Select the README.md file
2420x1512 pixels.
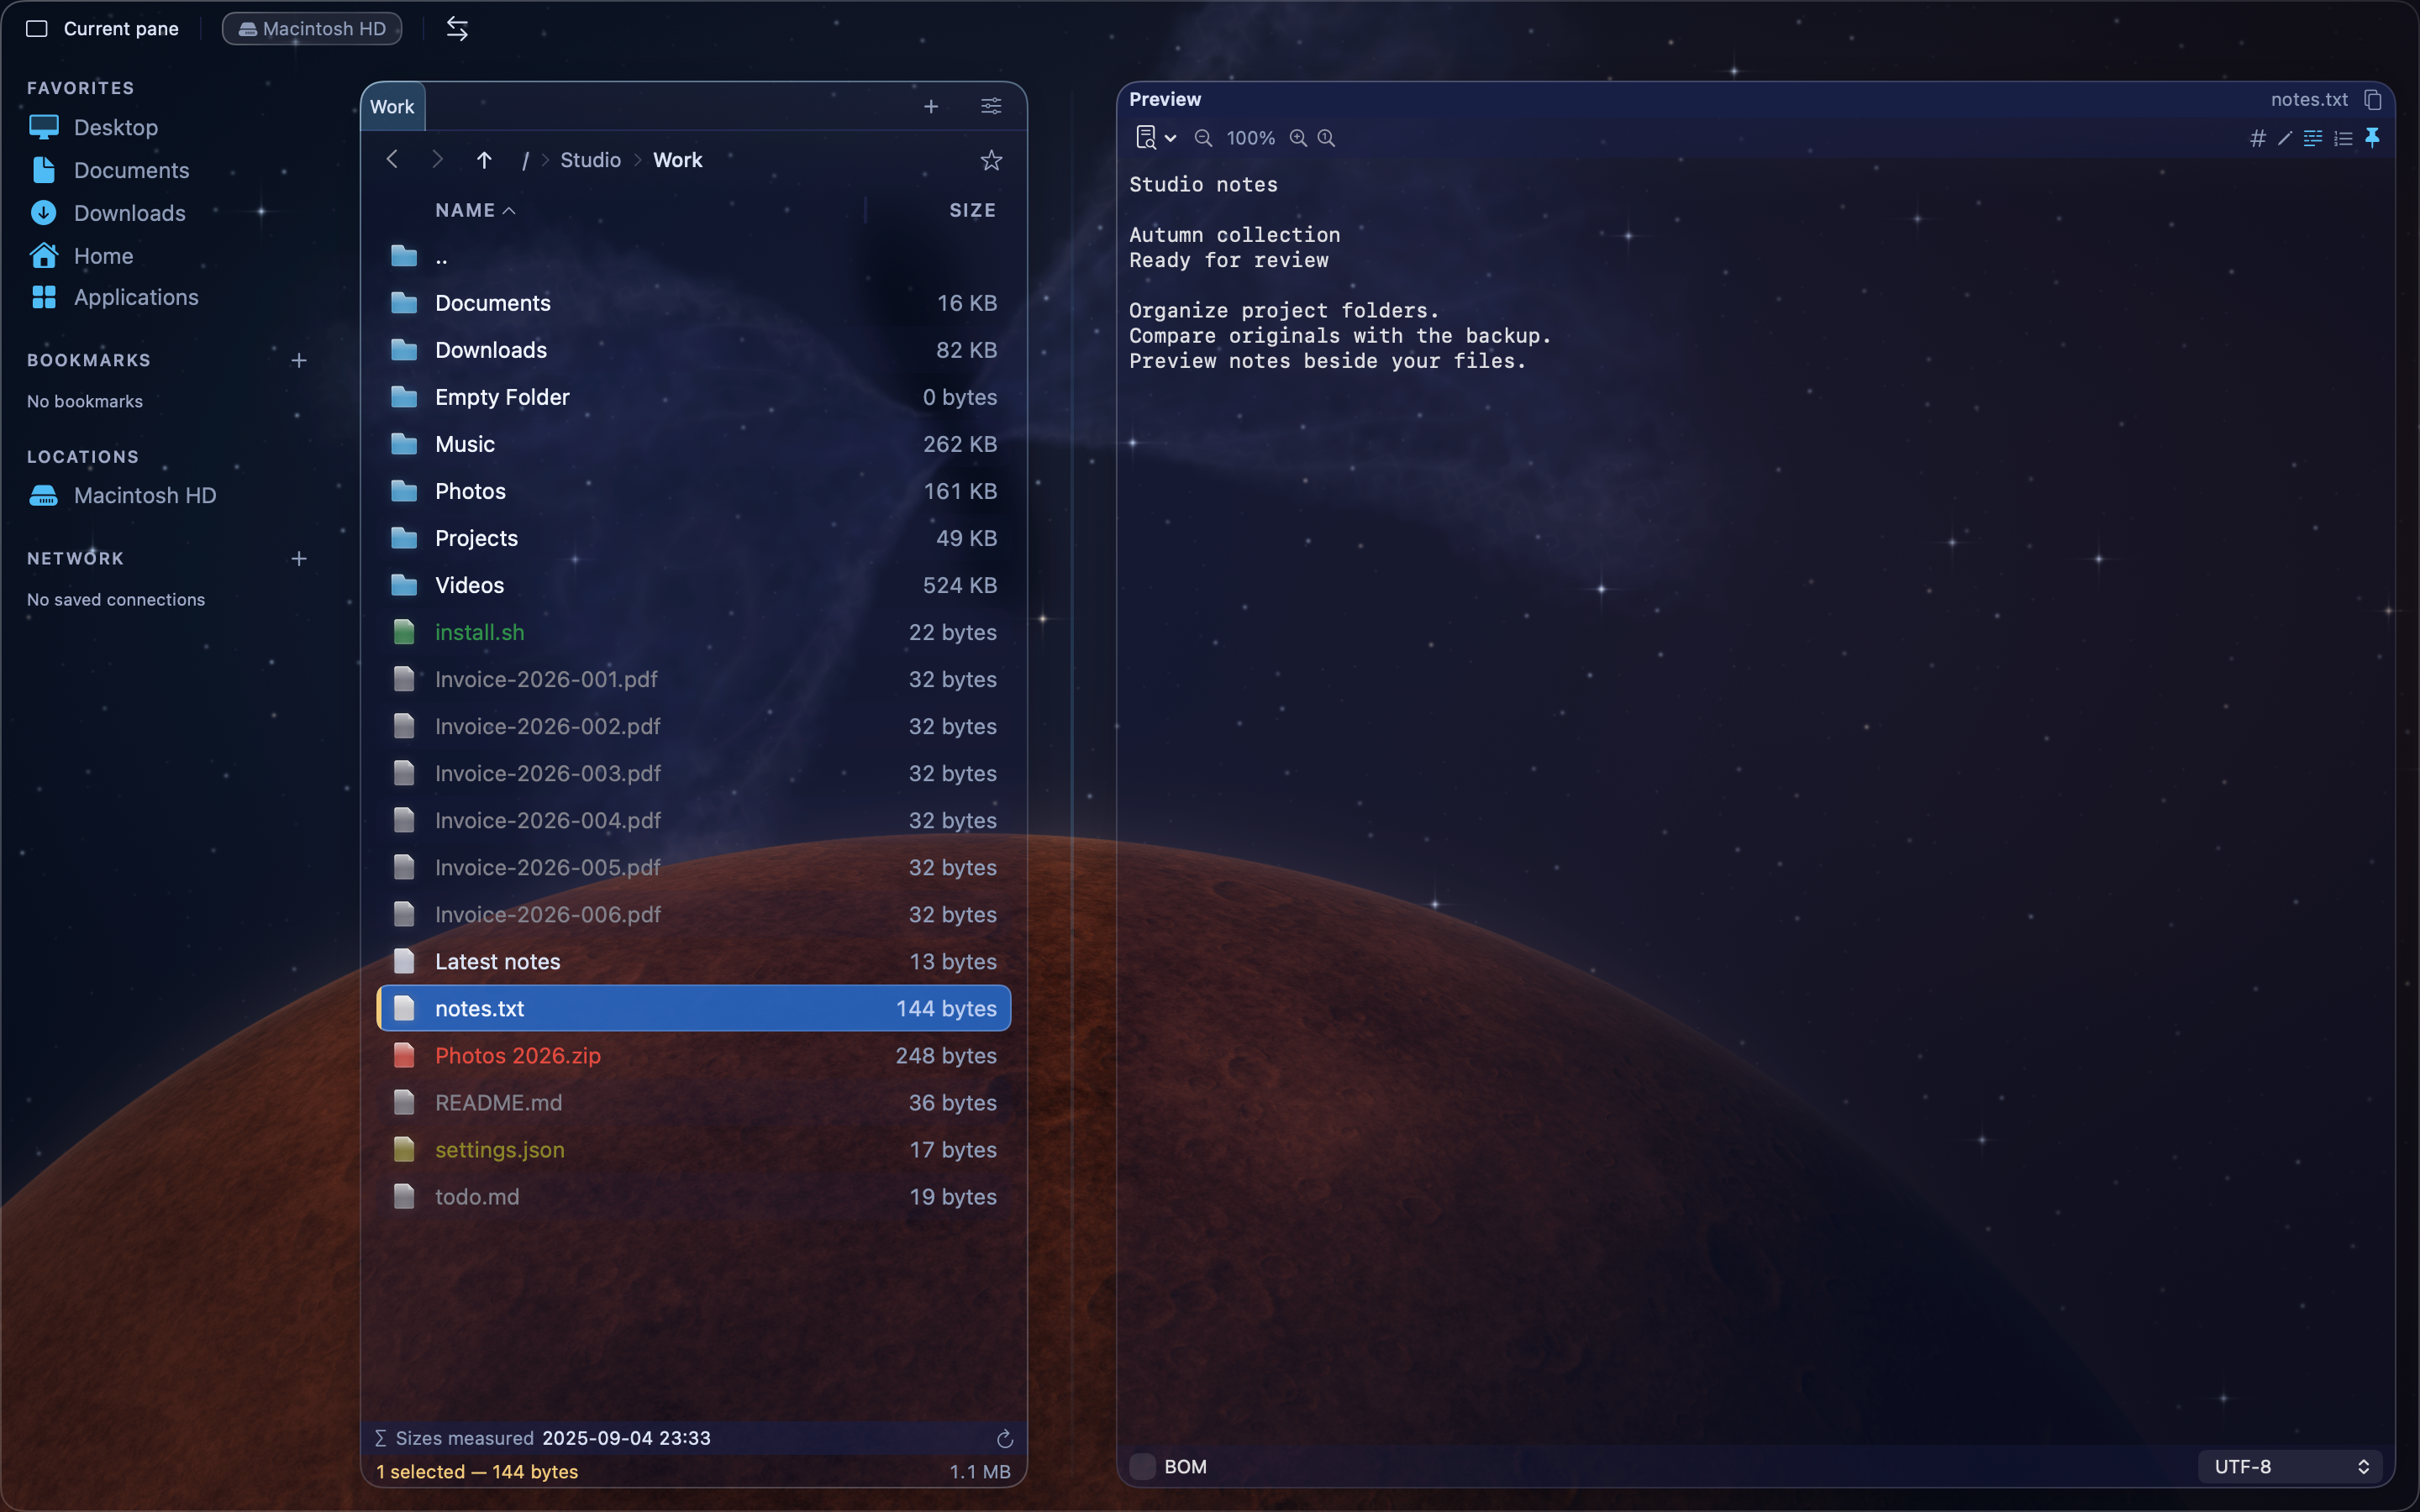(694, 1102)
